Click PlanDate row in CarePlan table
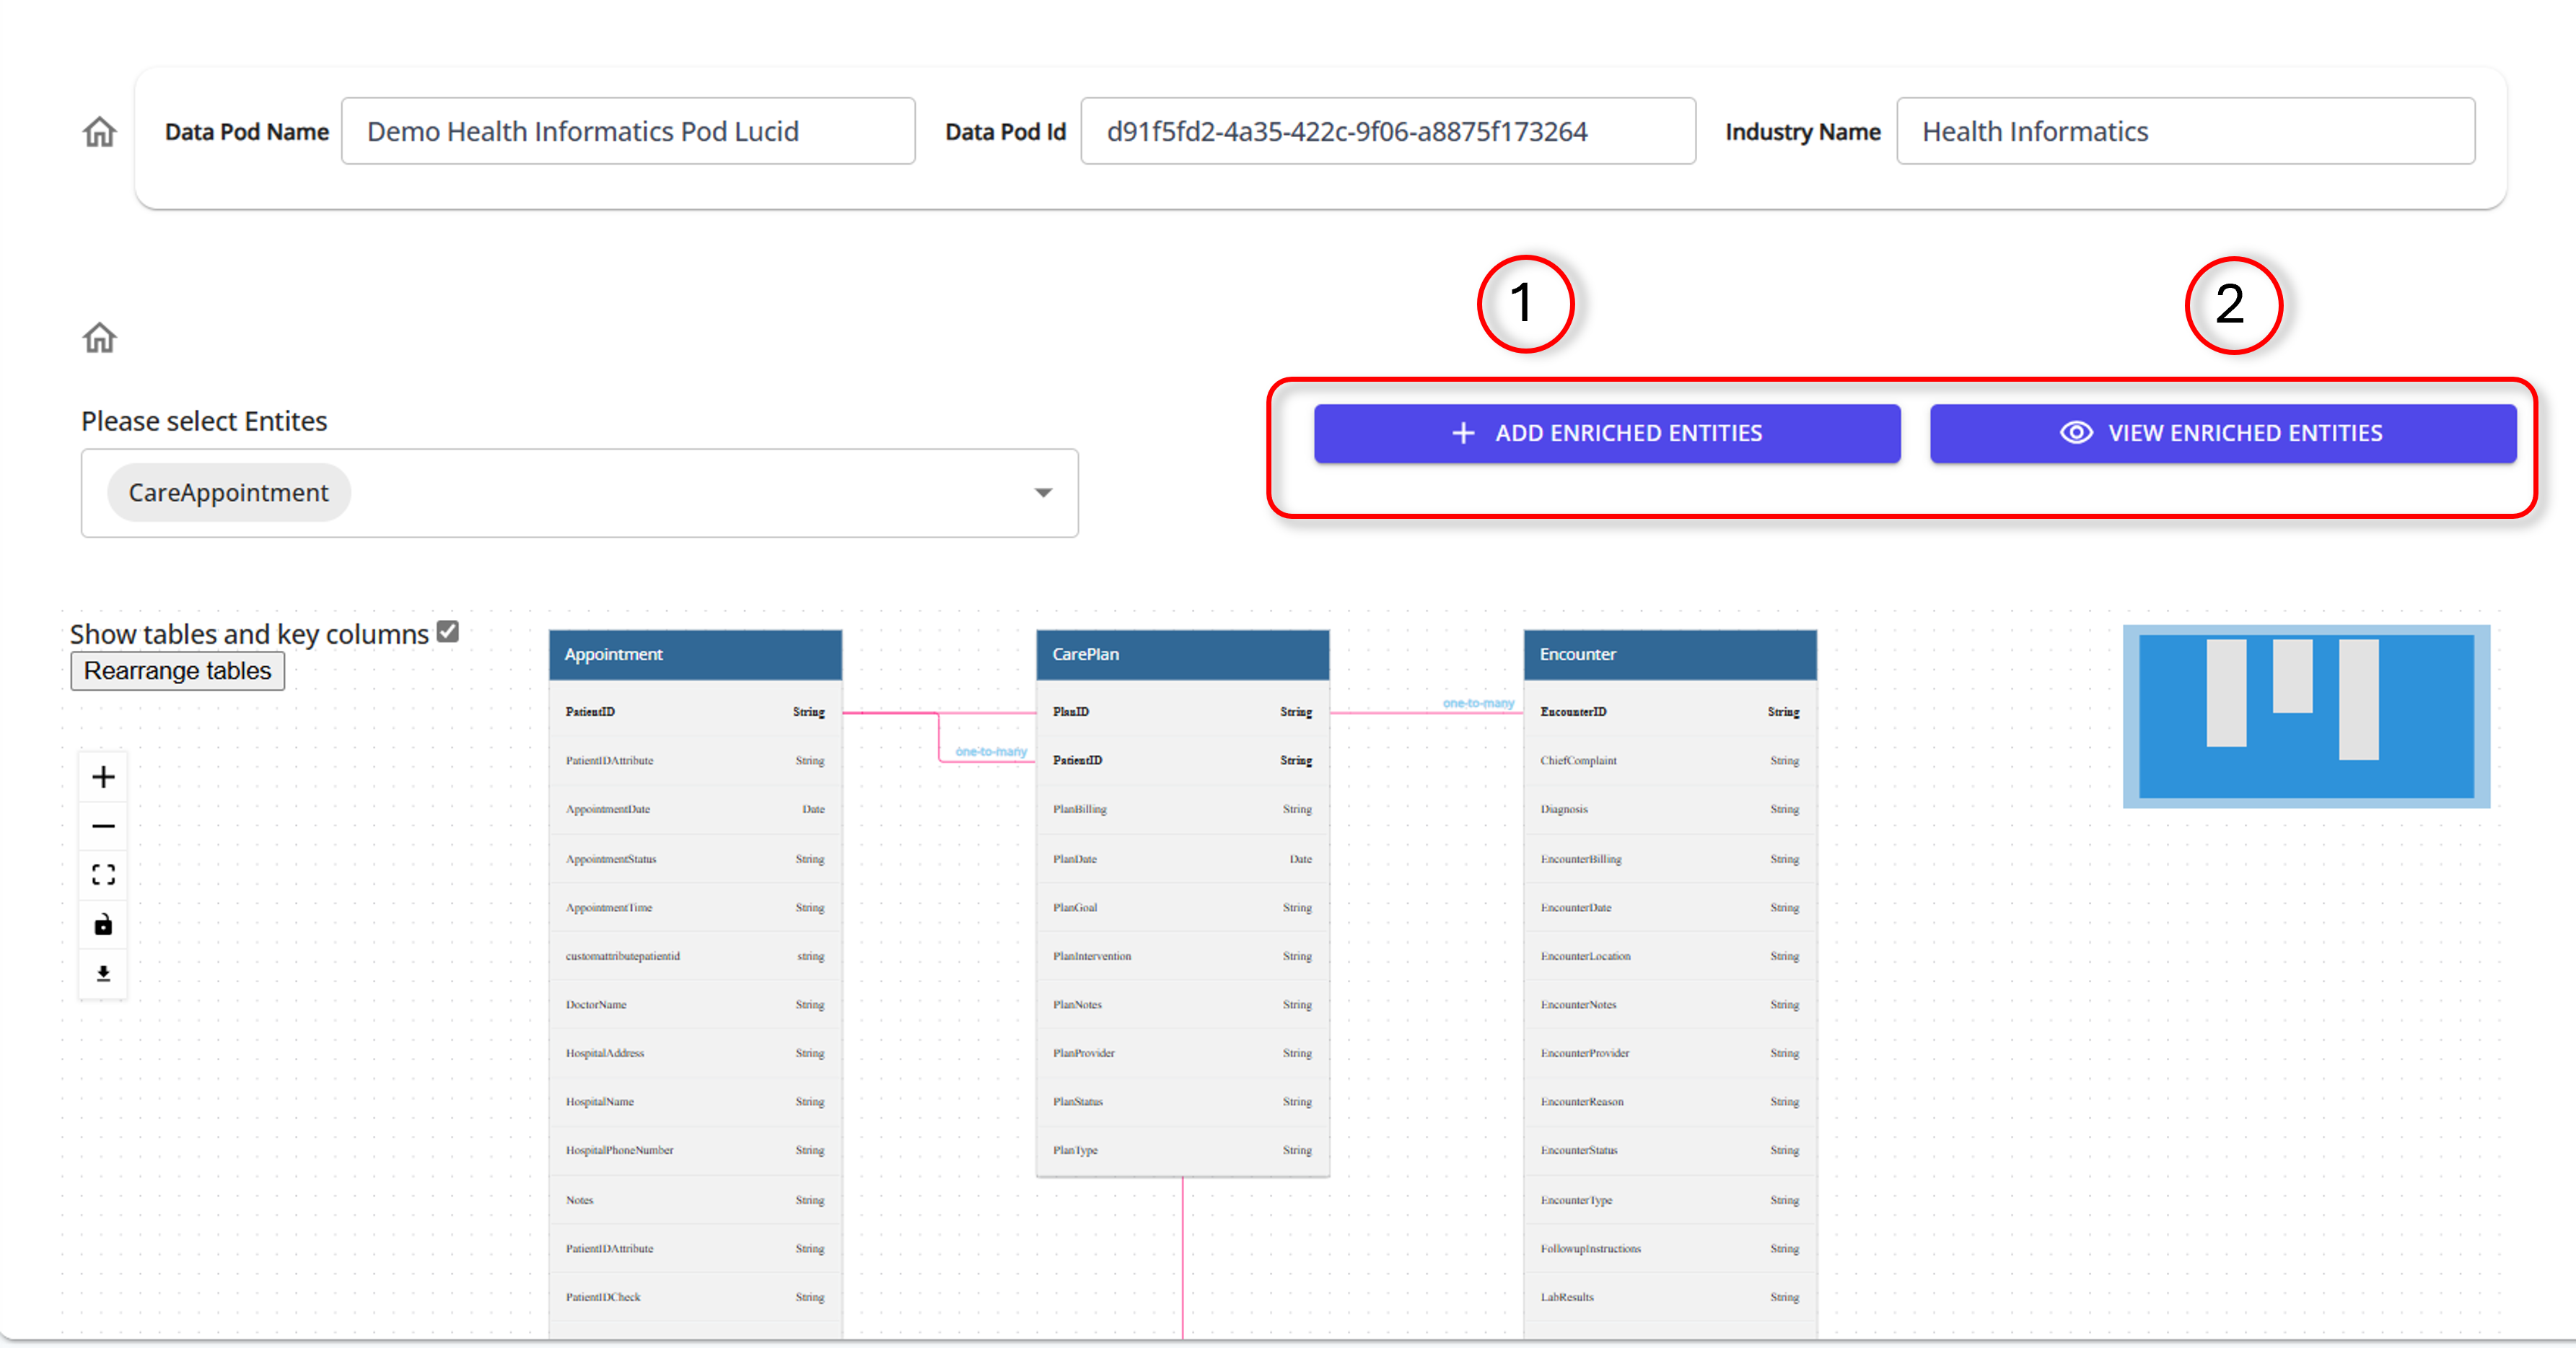The height and width of the screenshot is (1348, 2576). (x=1183, y=859)
